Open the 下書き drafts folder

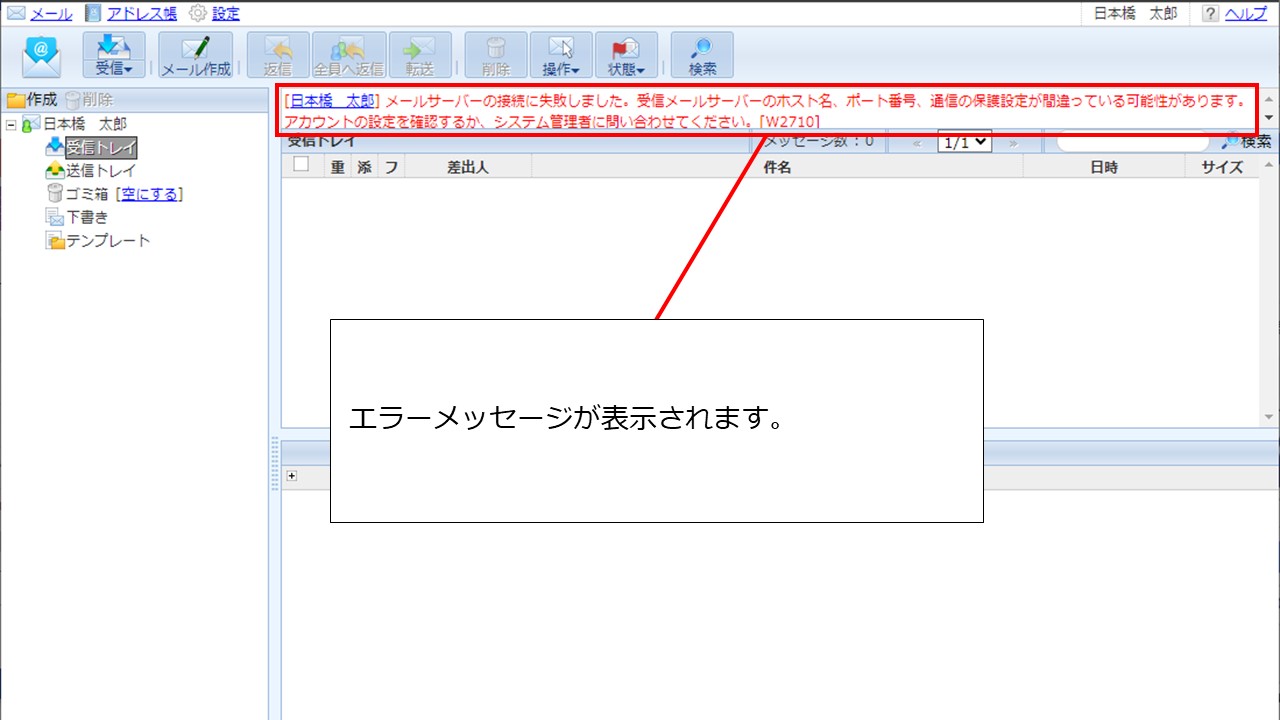point(87,217)
